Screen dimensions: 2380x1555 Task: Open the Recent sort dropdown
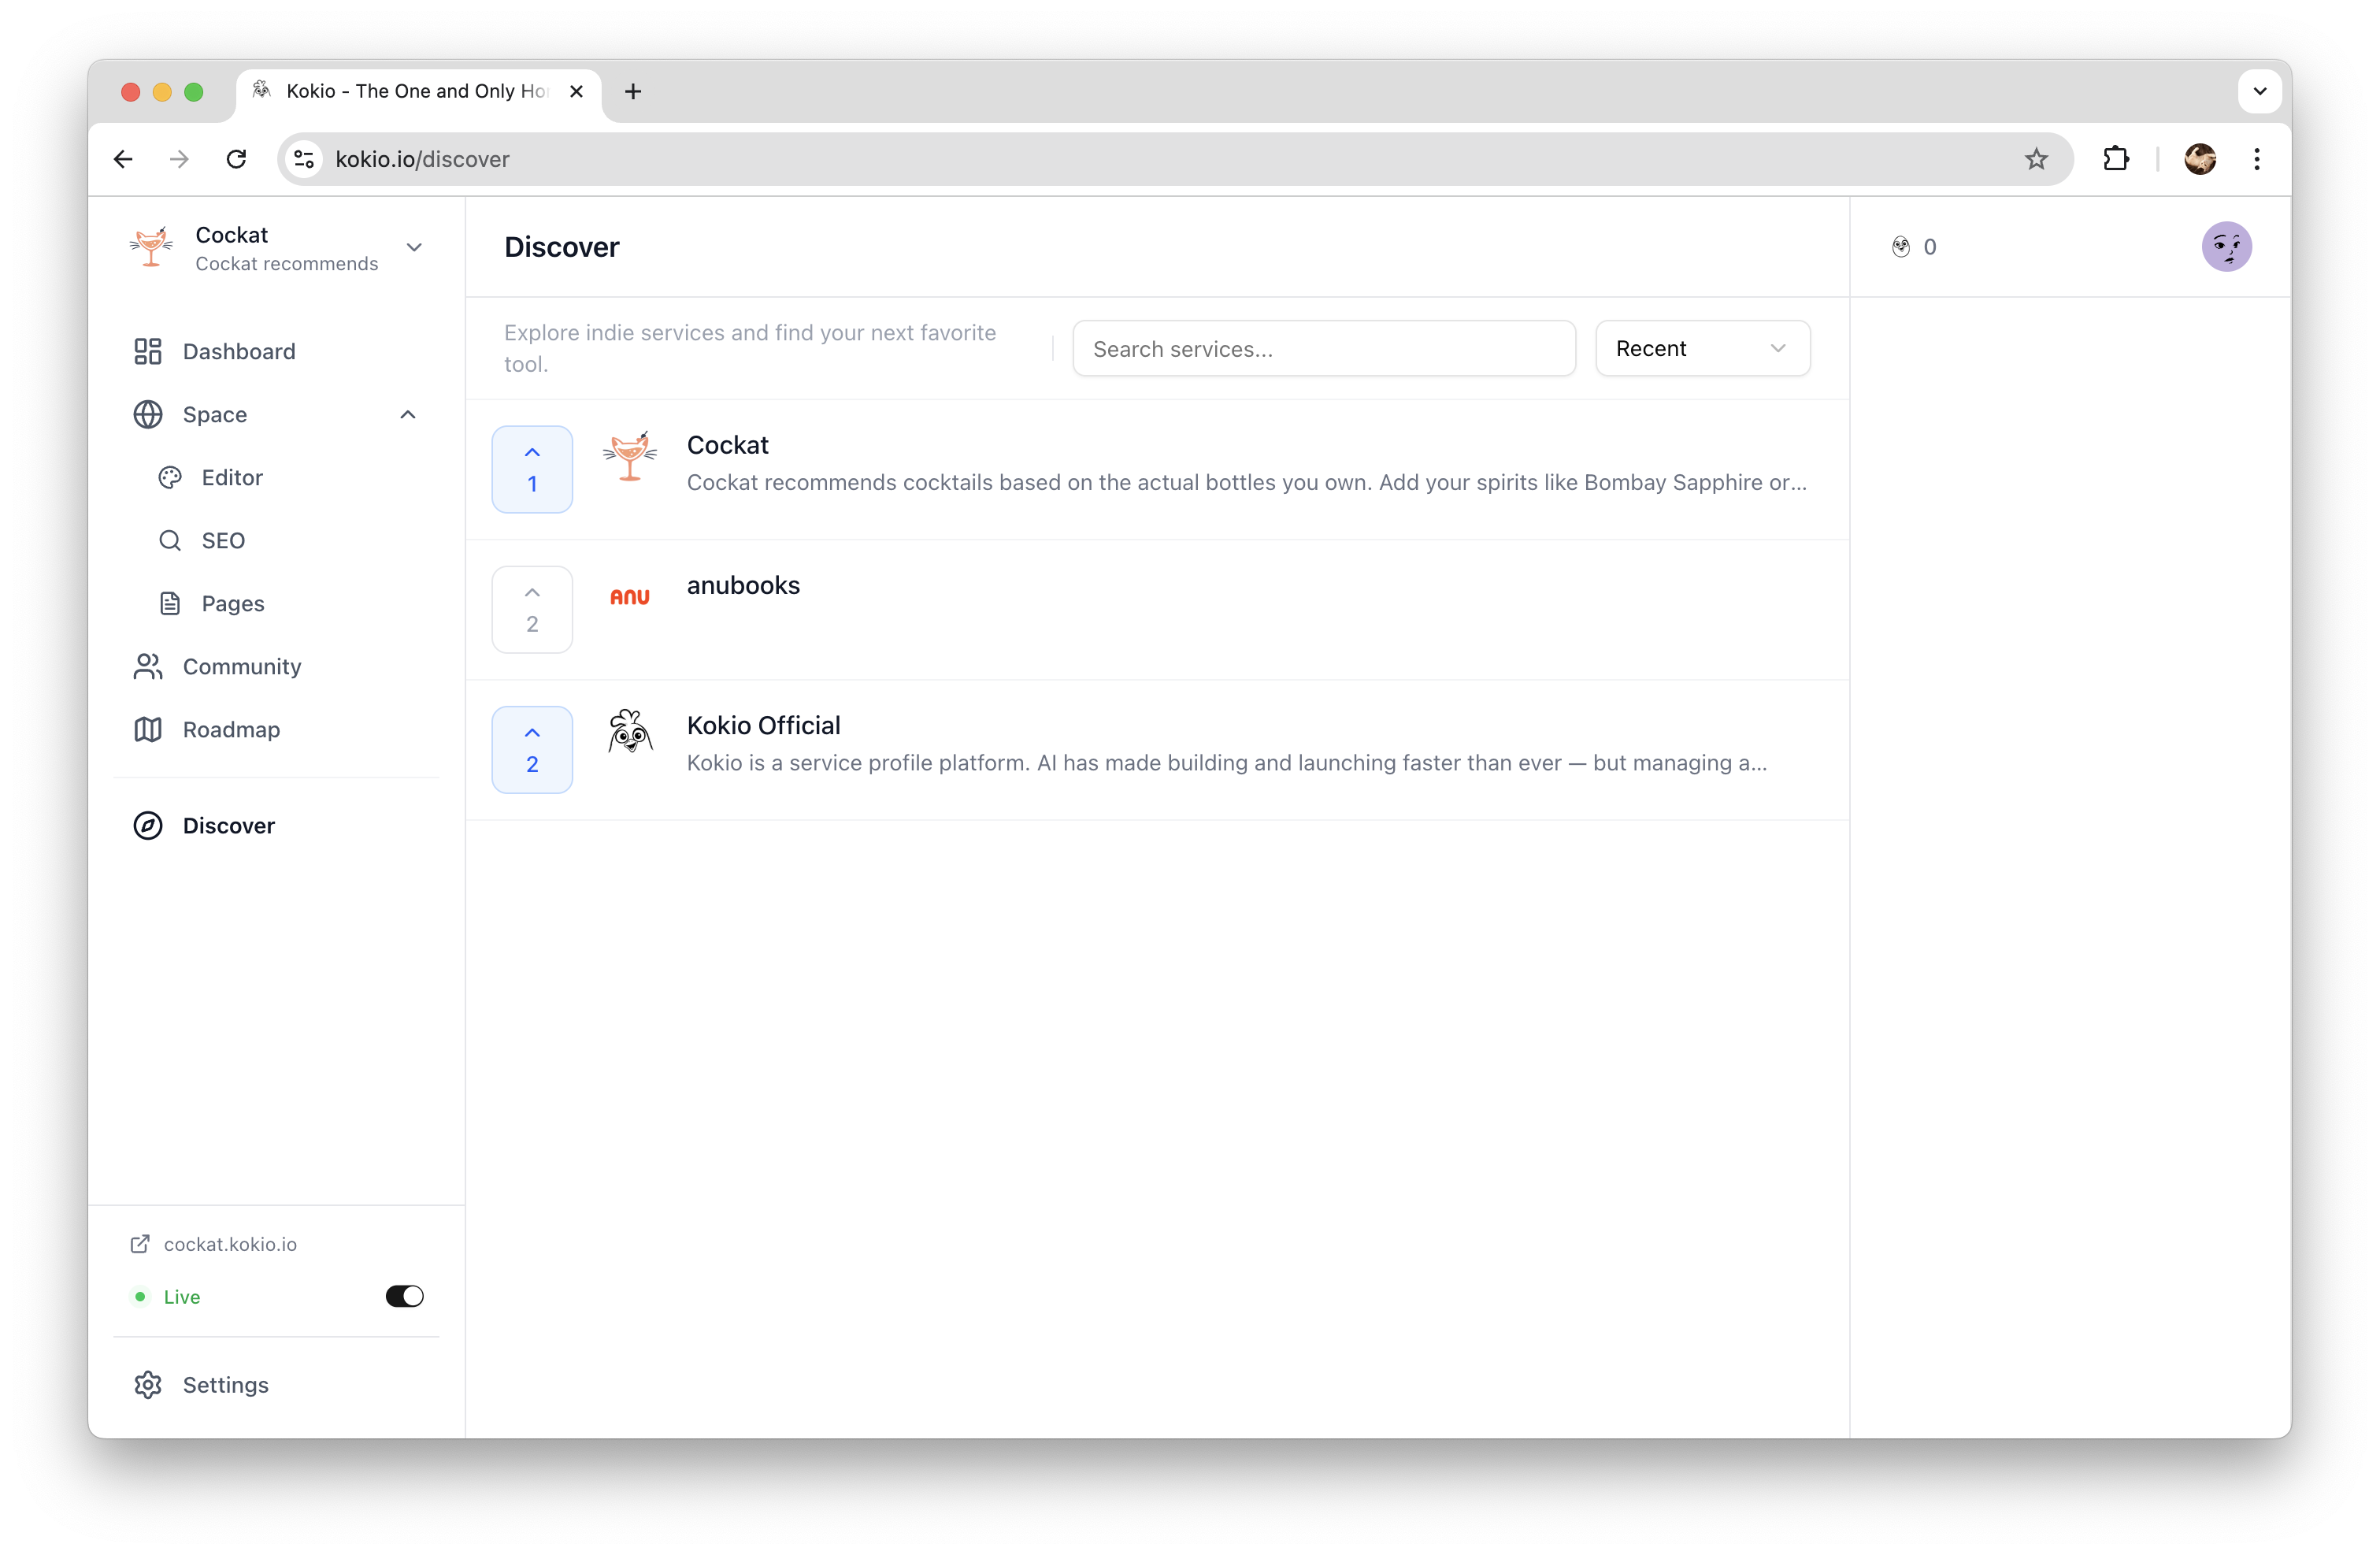pyautogui.click(x=1702, y=348)
